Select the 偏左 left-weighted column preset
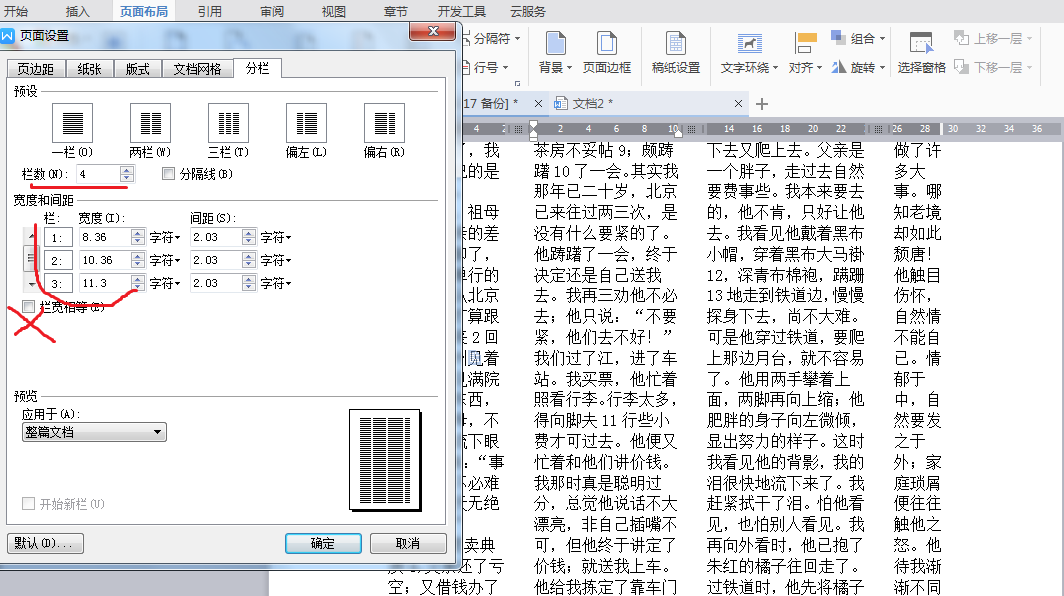The height and width of the screenshot is (596, 1064). pos(307,123)
